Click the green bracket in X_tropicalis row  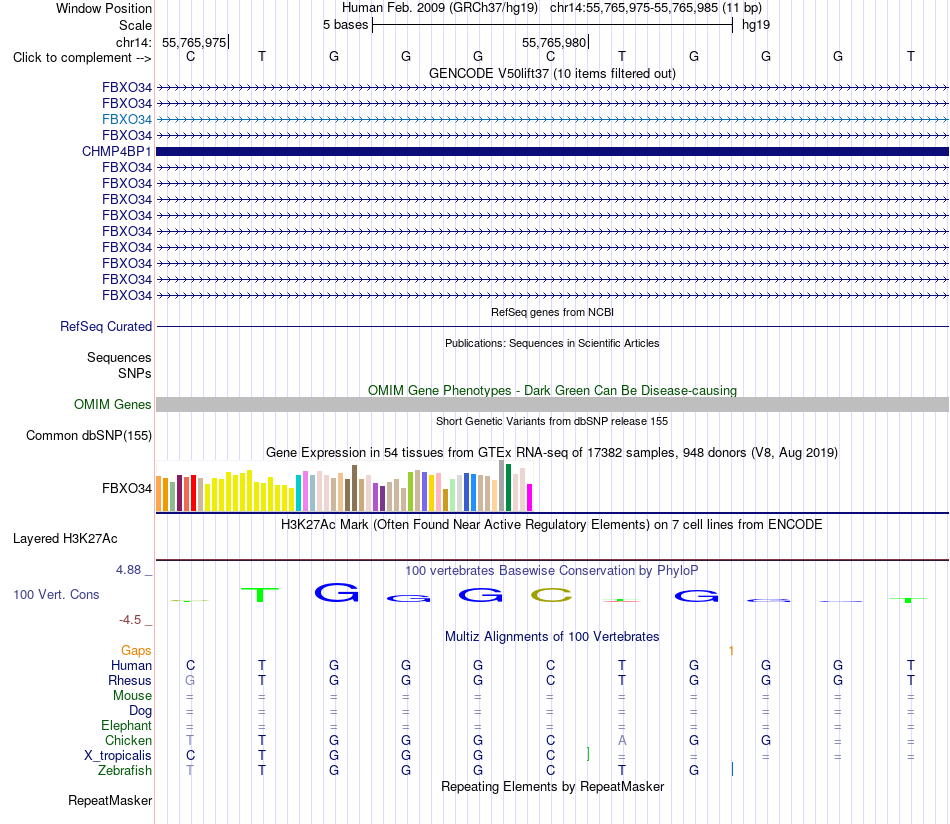(588, 754)
